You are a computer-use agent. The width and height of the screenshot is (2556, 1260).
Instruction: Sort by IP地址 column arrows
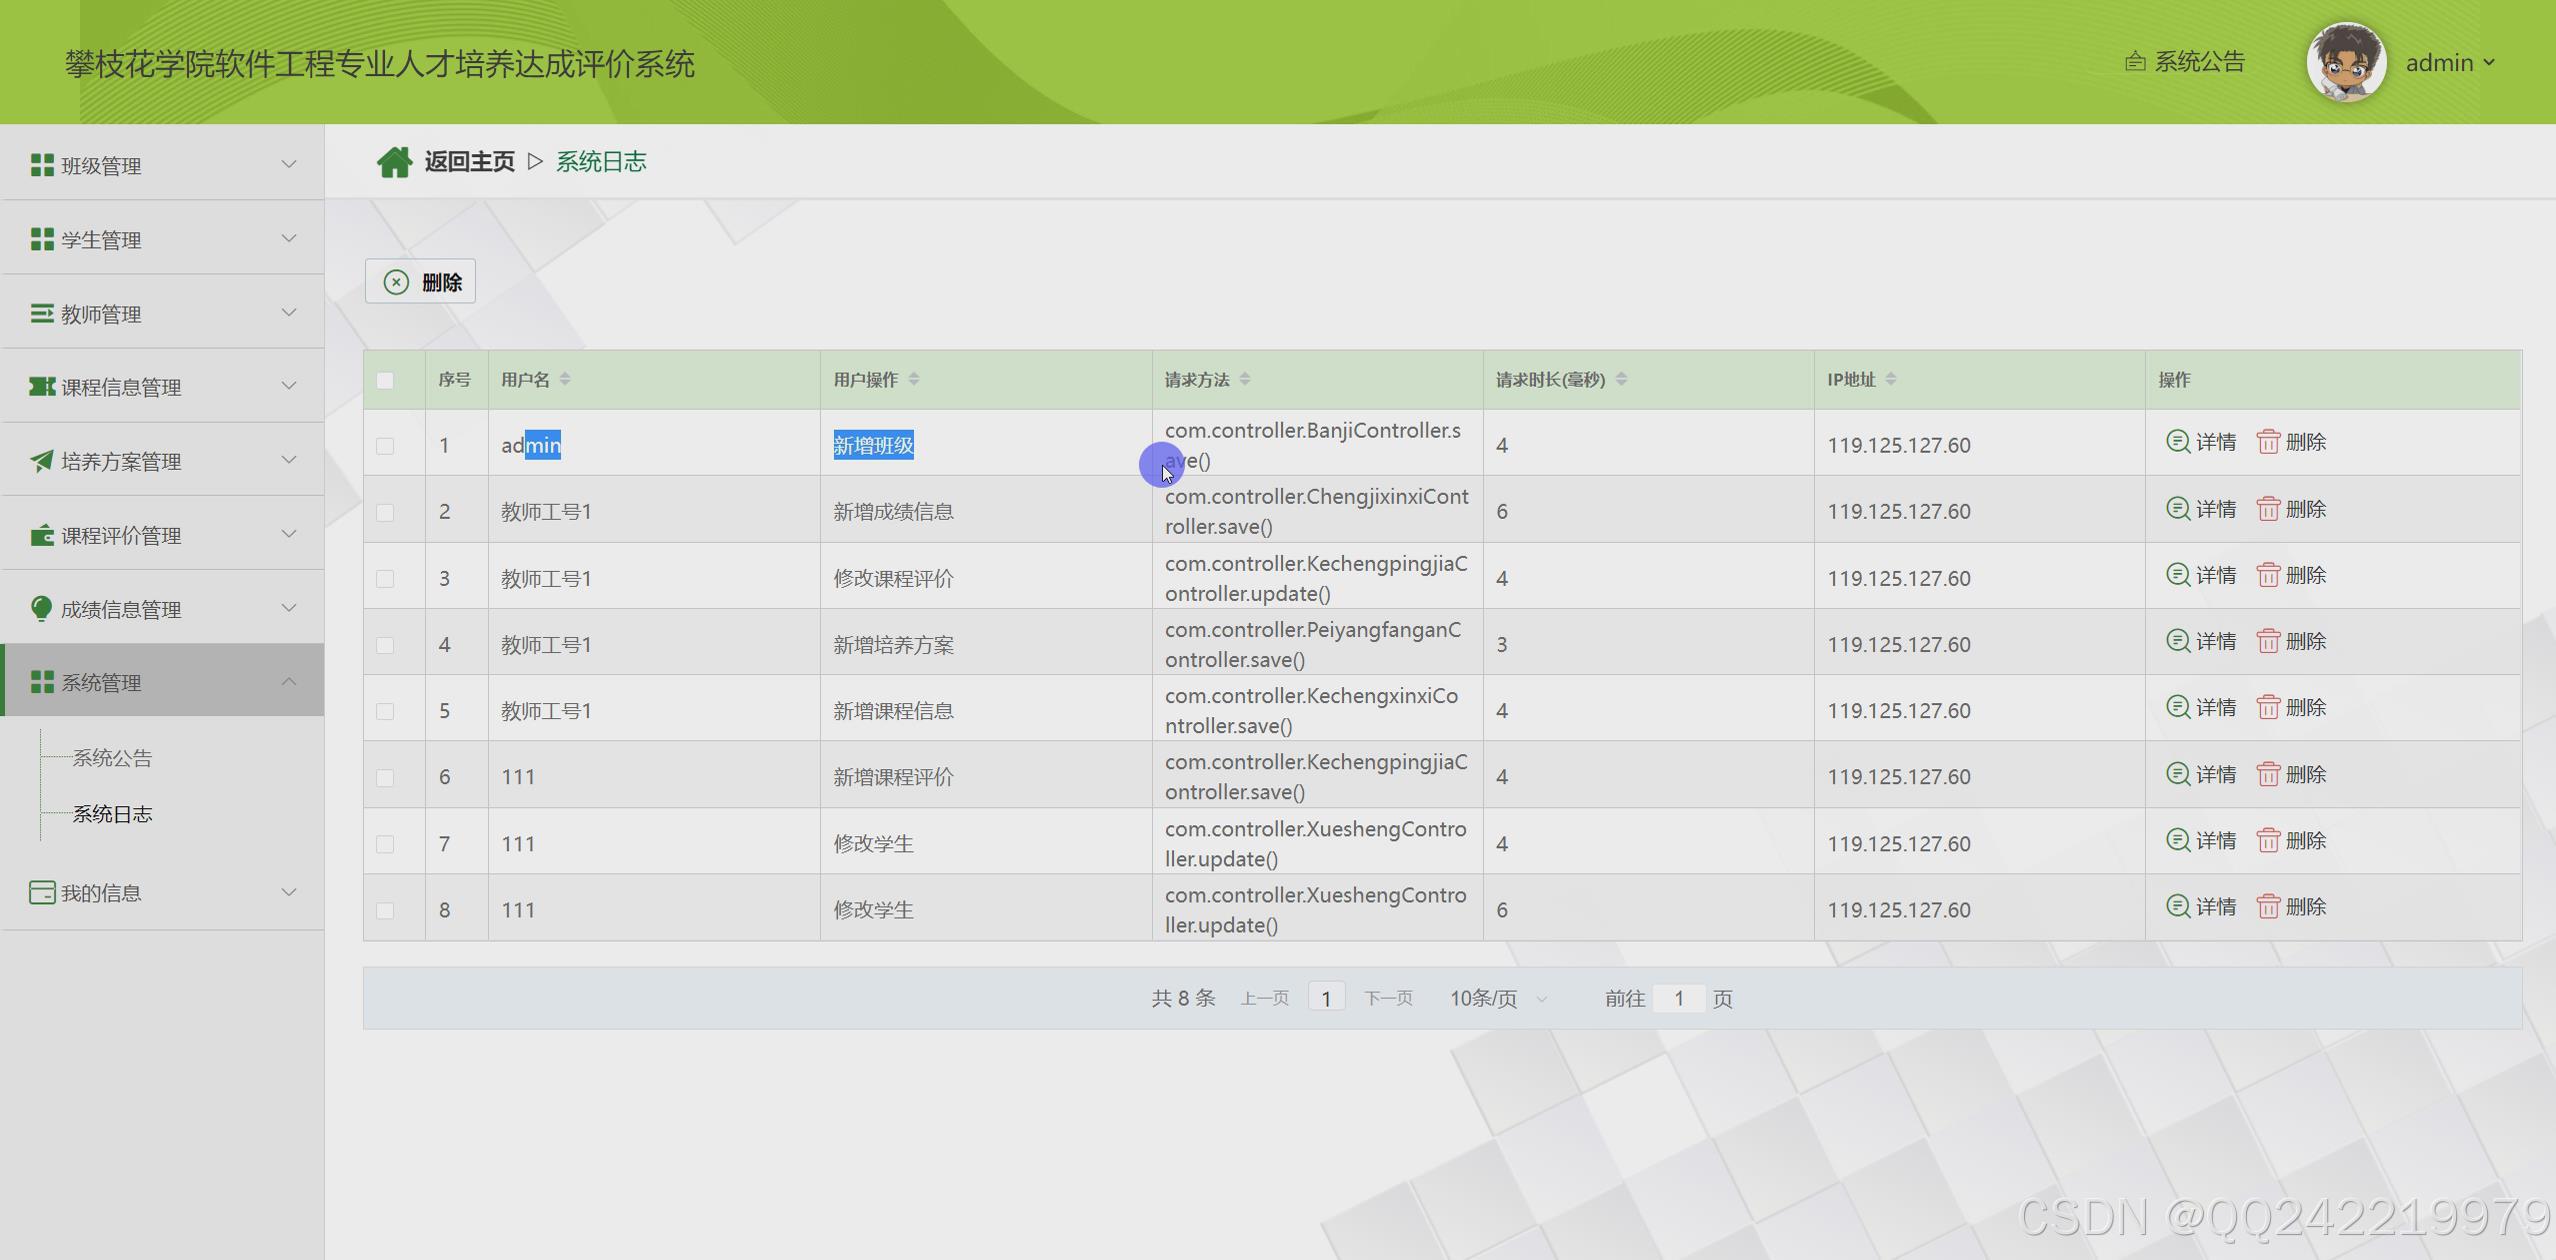click(1890, 379)
